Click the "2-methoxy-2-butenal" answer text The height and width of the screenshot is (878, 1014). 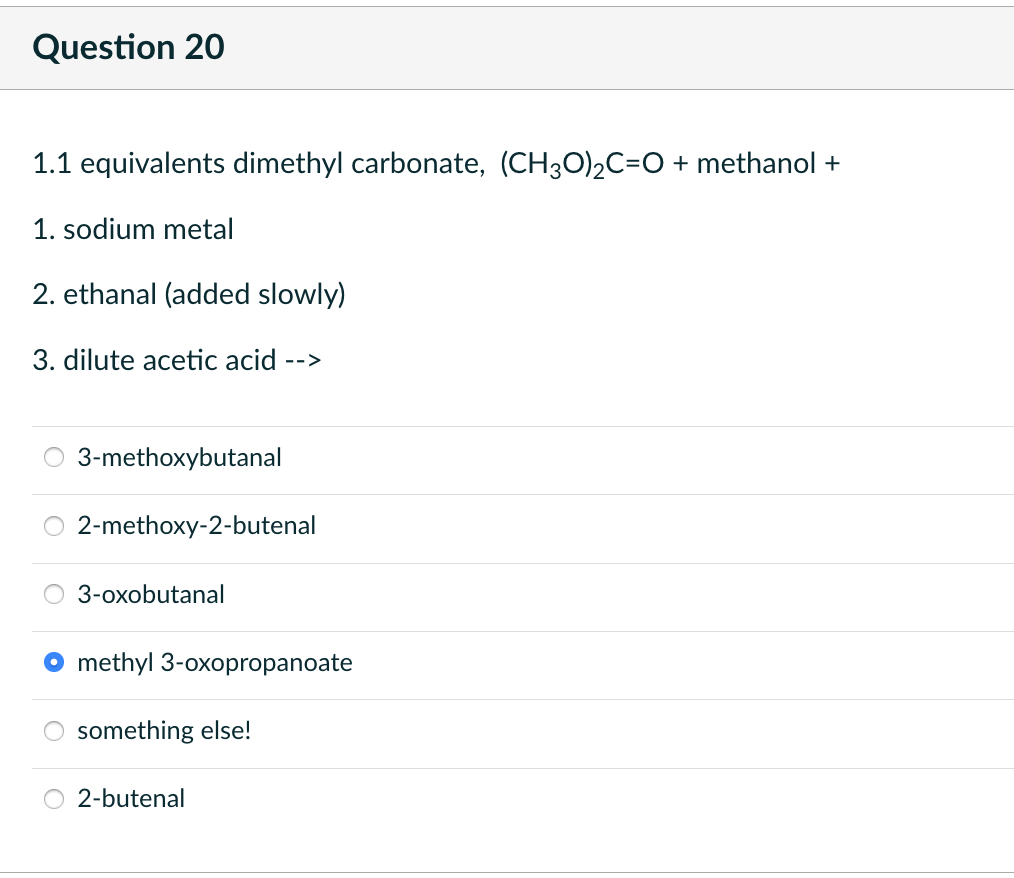(x=197, y=526)
